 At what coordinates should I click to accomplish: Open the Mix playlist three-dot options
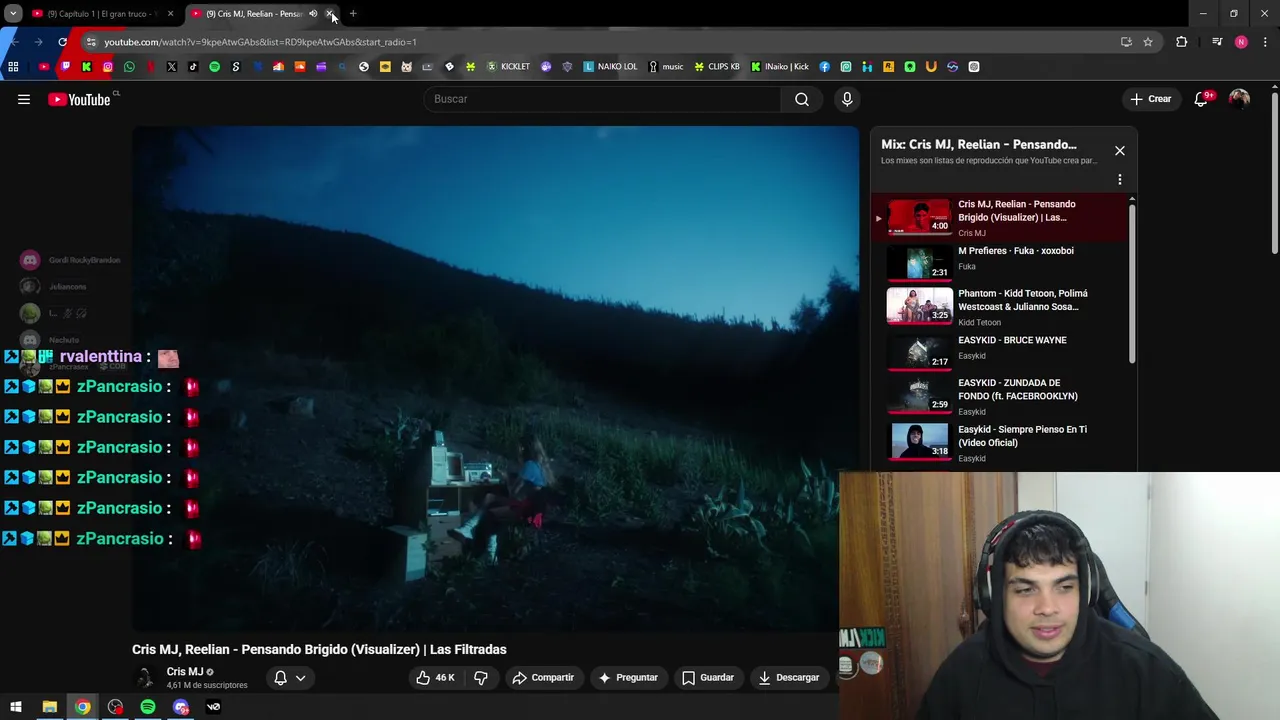1120,180
